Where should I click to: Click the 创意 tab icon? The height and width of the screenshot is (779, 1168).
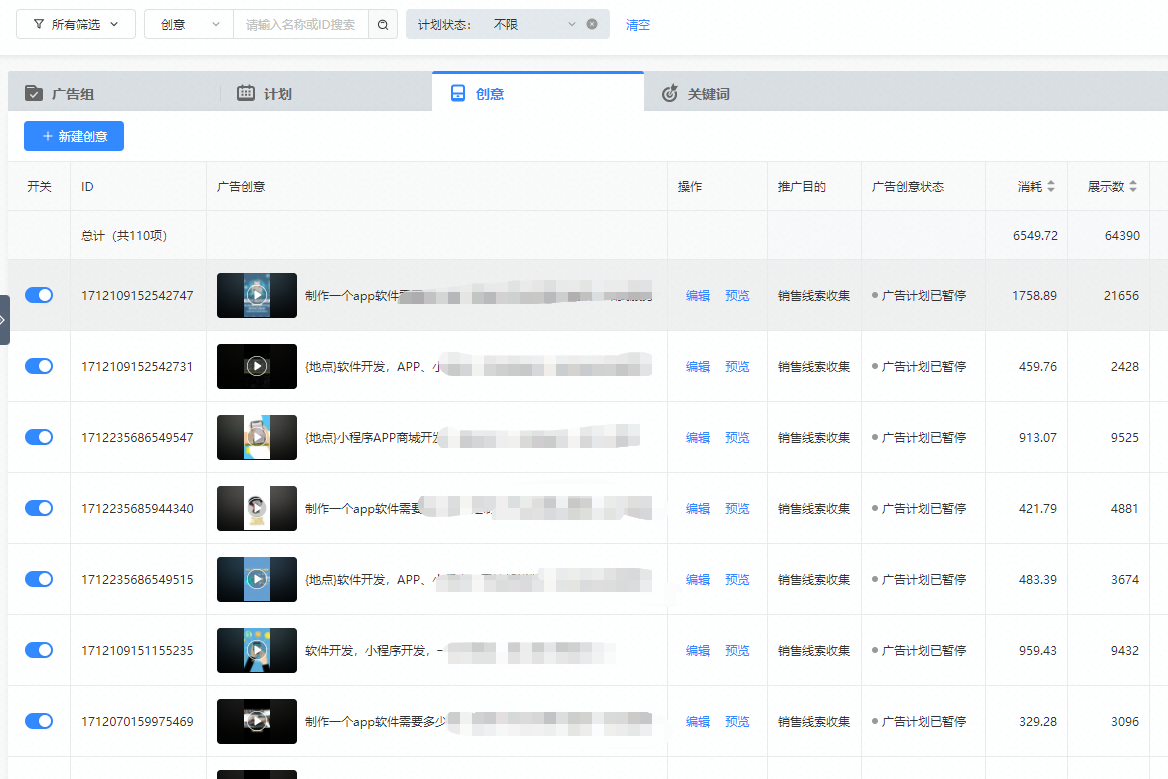click(458, 93)
